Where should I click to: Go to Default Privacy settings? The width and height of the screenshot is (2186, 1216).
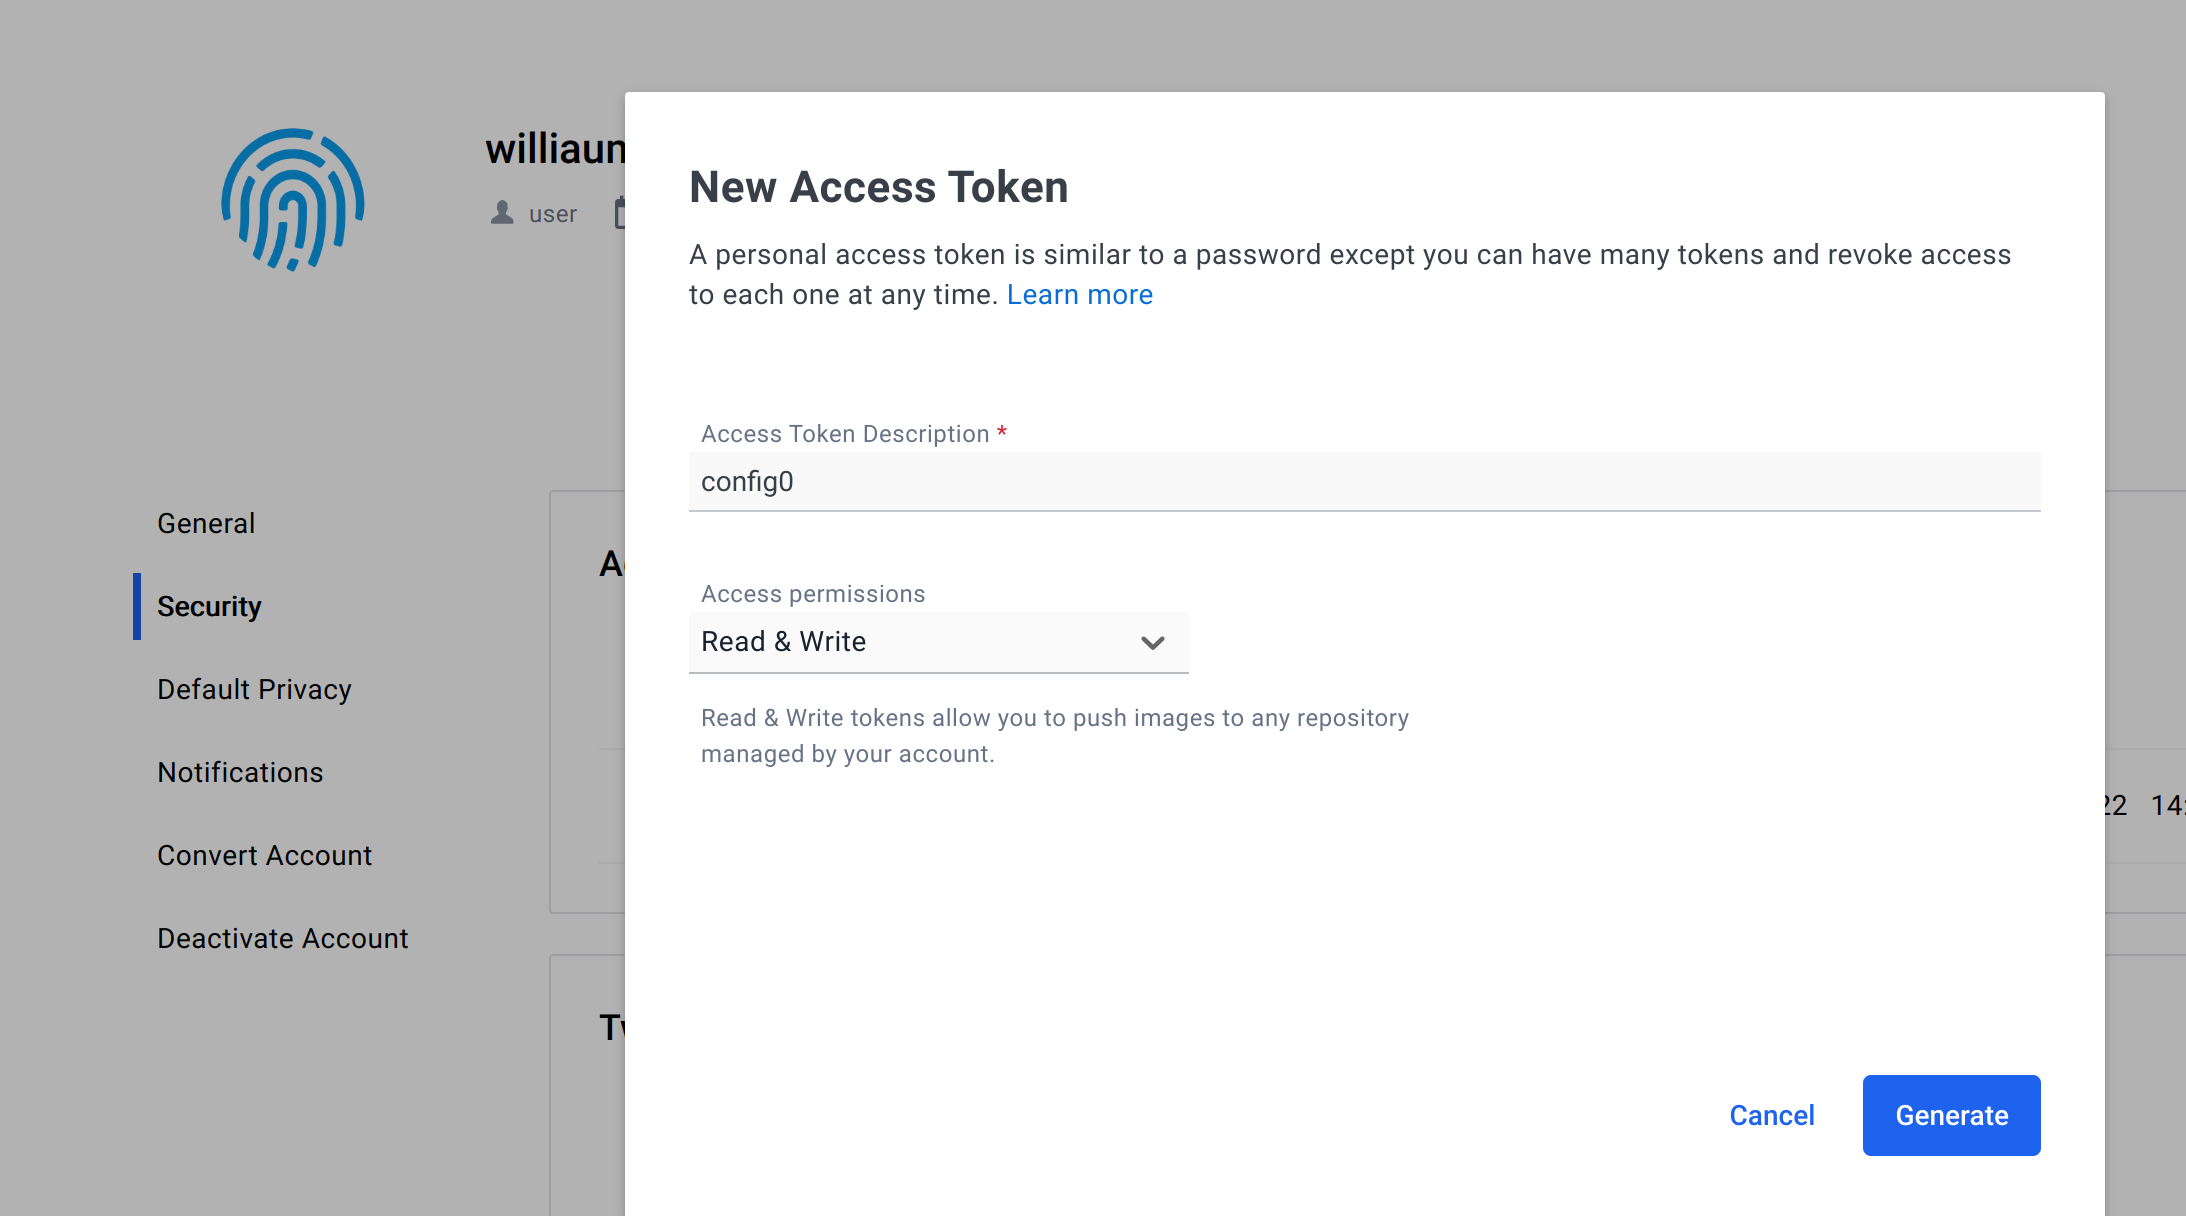[254, 689]
